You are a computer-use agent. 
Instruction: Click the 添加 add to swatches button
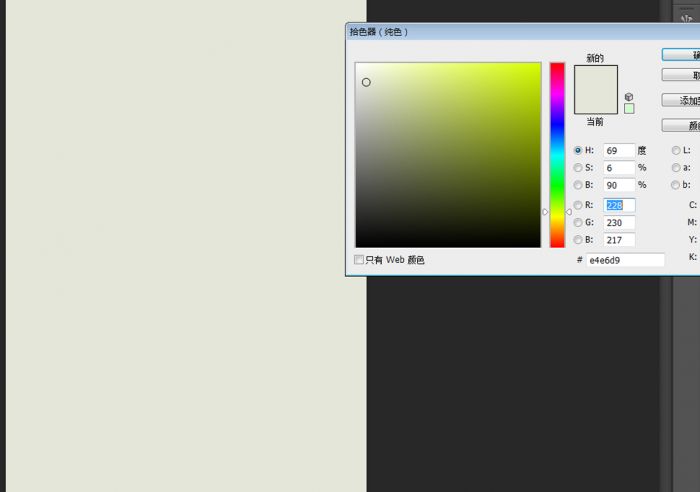coord(681,100)
